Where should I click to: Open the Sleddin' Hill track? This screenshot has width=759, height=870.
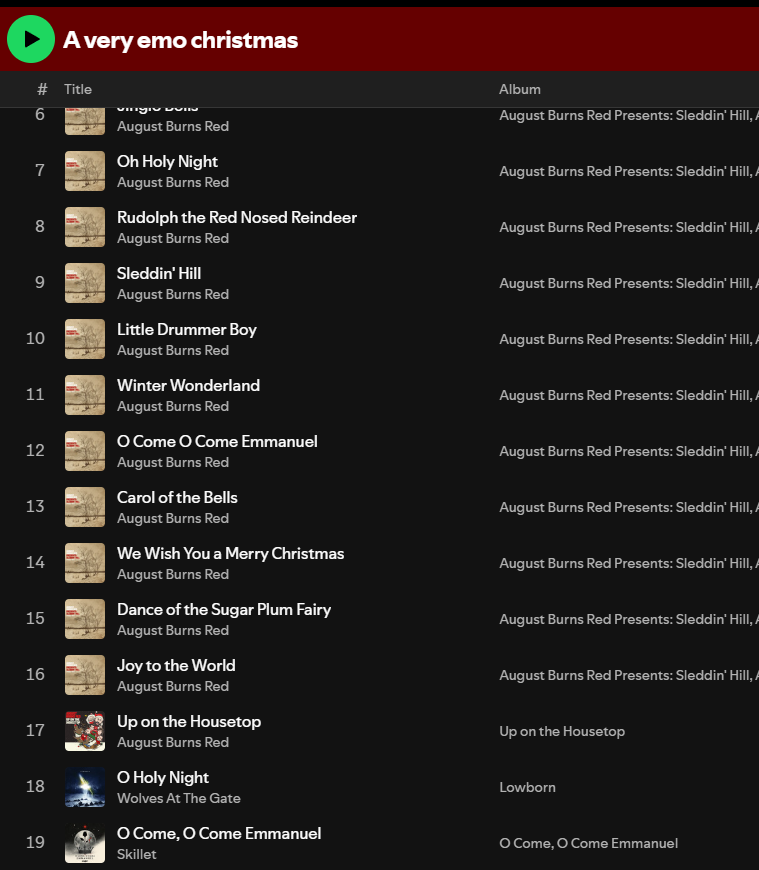click(159, 274)
